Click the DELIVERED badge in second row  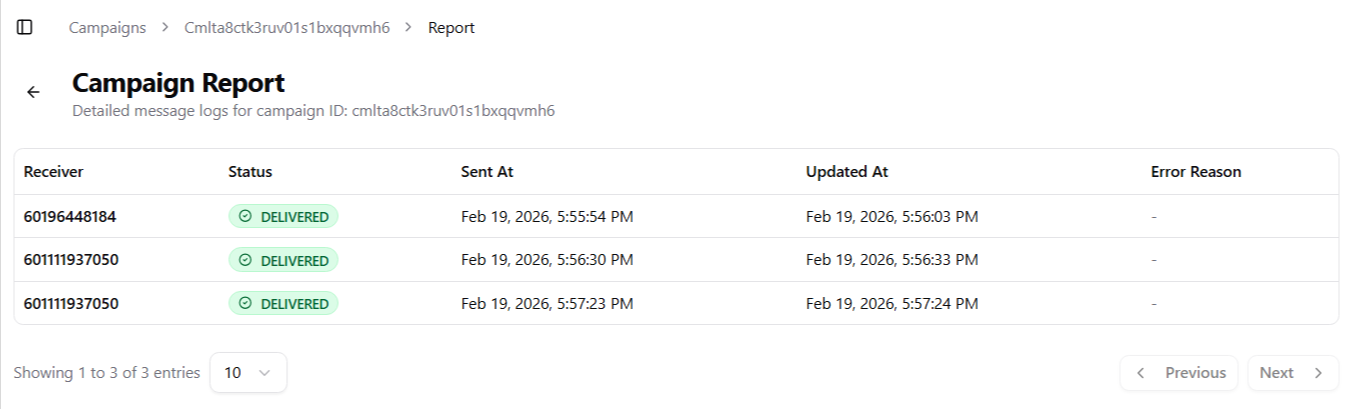click(283, 260)
